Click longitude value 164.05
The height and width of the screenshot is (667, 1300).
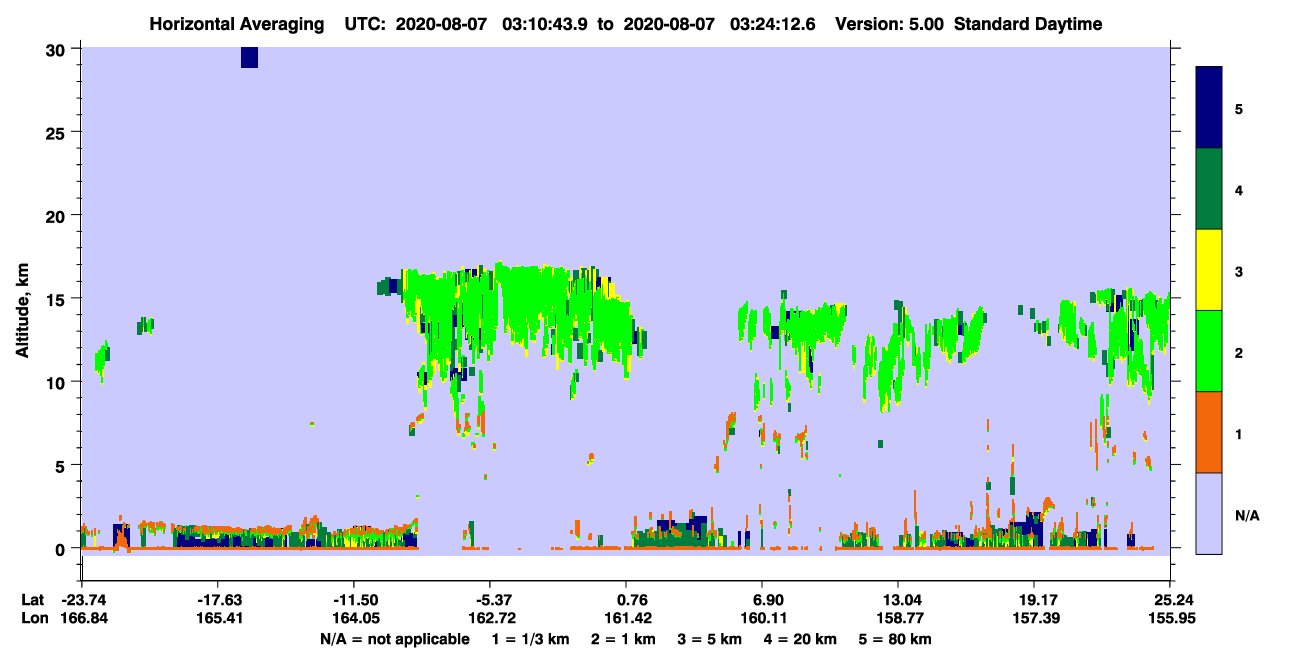[354, 619]
